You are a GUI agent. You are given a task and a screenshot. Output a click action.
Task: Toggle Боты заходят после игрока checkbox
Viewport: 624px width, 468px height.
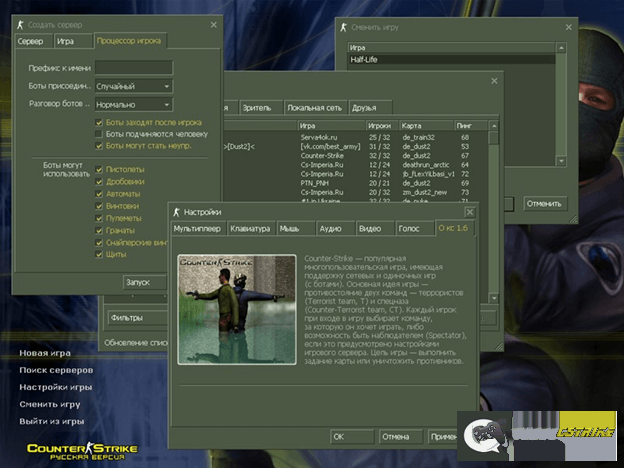coord(99,123)
